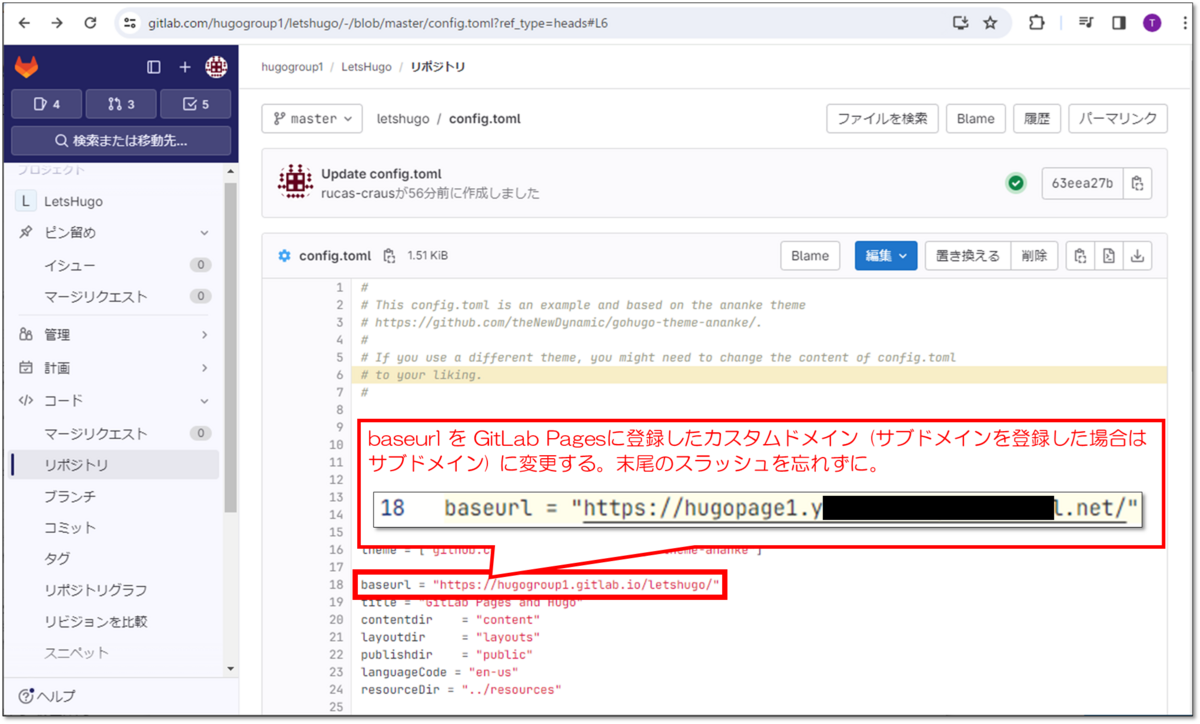Open the master branch dropdown
The height and width of the screenshot is (724, 1200).
point(312,118)
